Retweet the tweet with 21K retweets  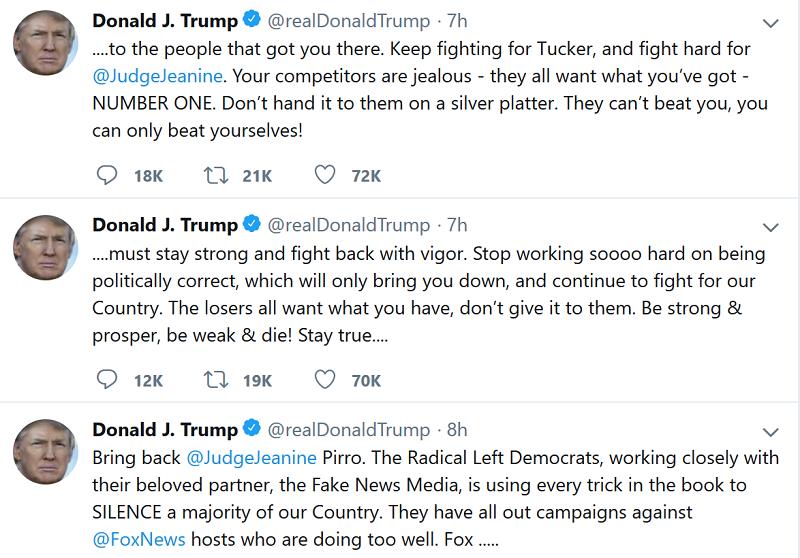tap(214, 176)
